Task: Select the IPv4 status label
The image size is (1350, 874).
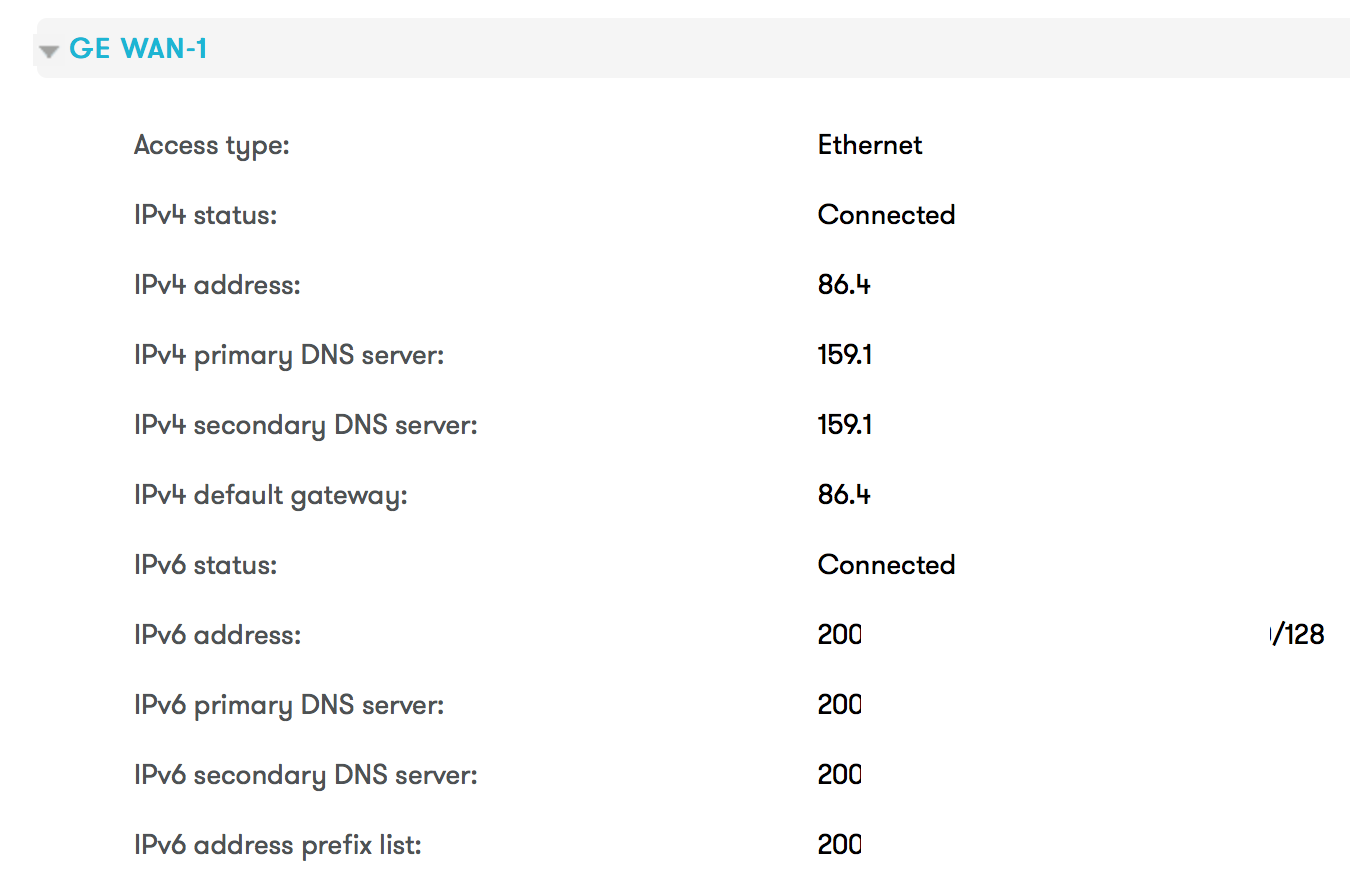Action: [205, 216]
